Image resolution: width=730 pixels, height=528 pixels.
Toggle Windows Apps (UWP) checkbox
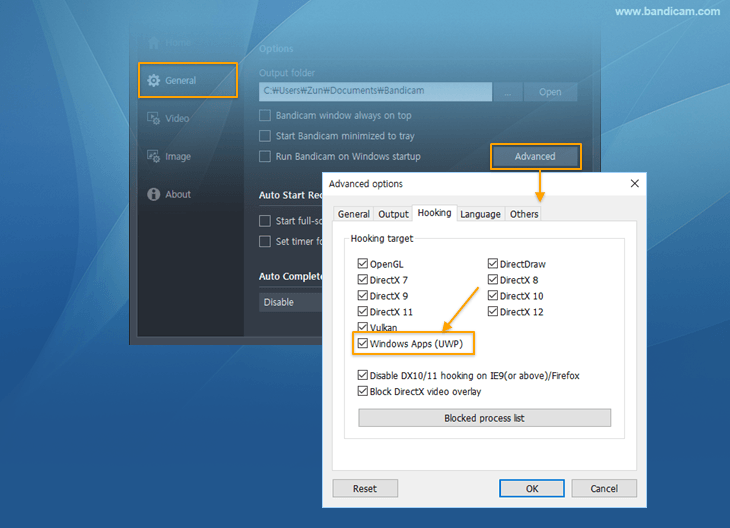(363, 344)
